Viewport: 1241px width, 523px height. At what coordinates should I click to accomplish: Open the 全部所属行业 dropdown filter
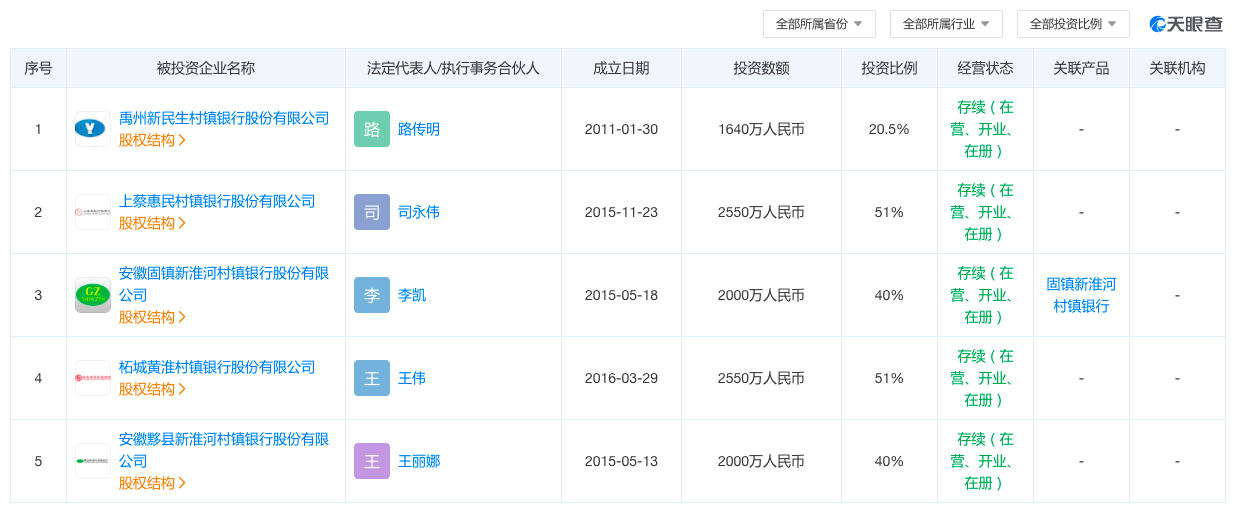click(946, 24)
